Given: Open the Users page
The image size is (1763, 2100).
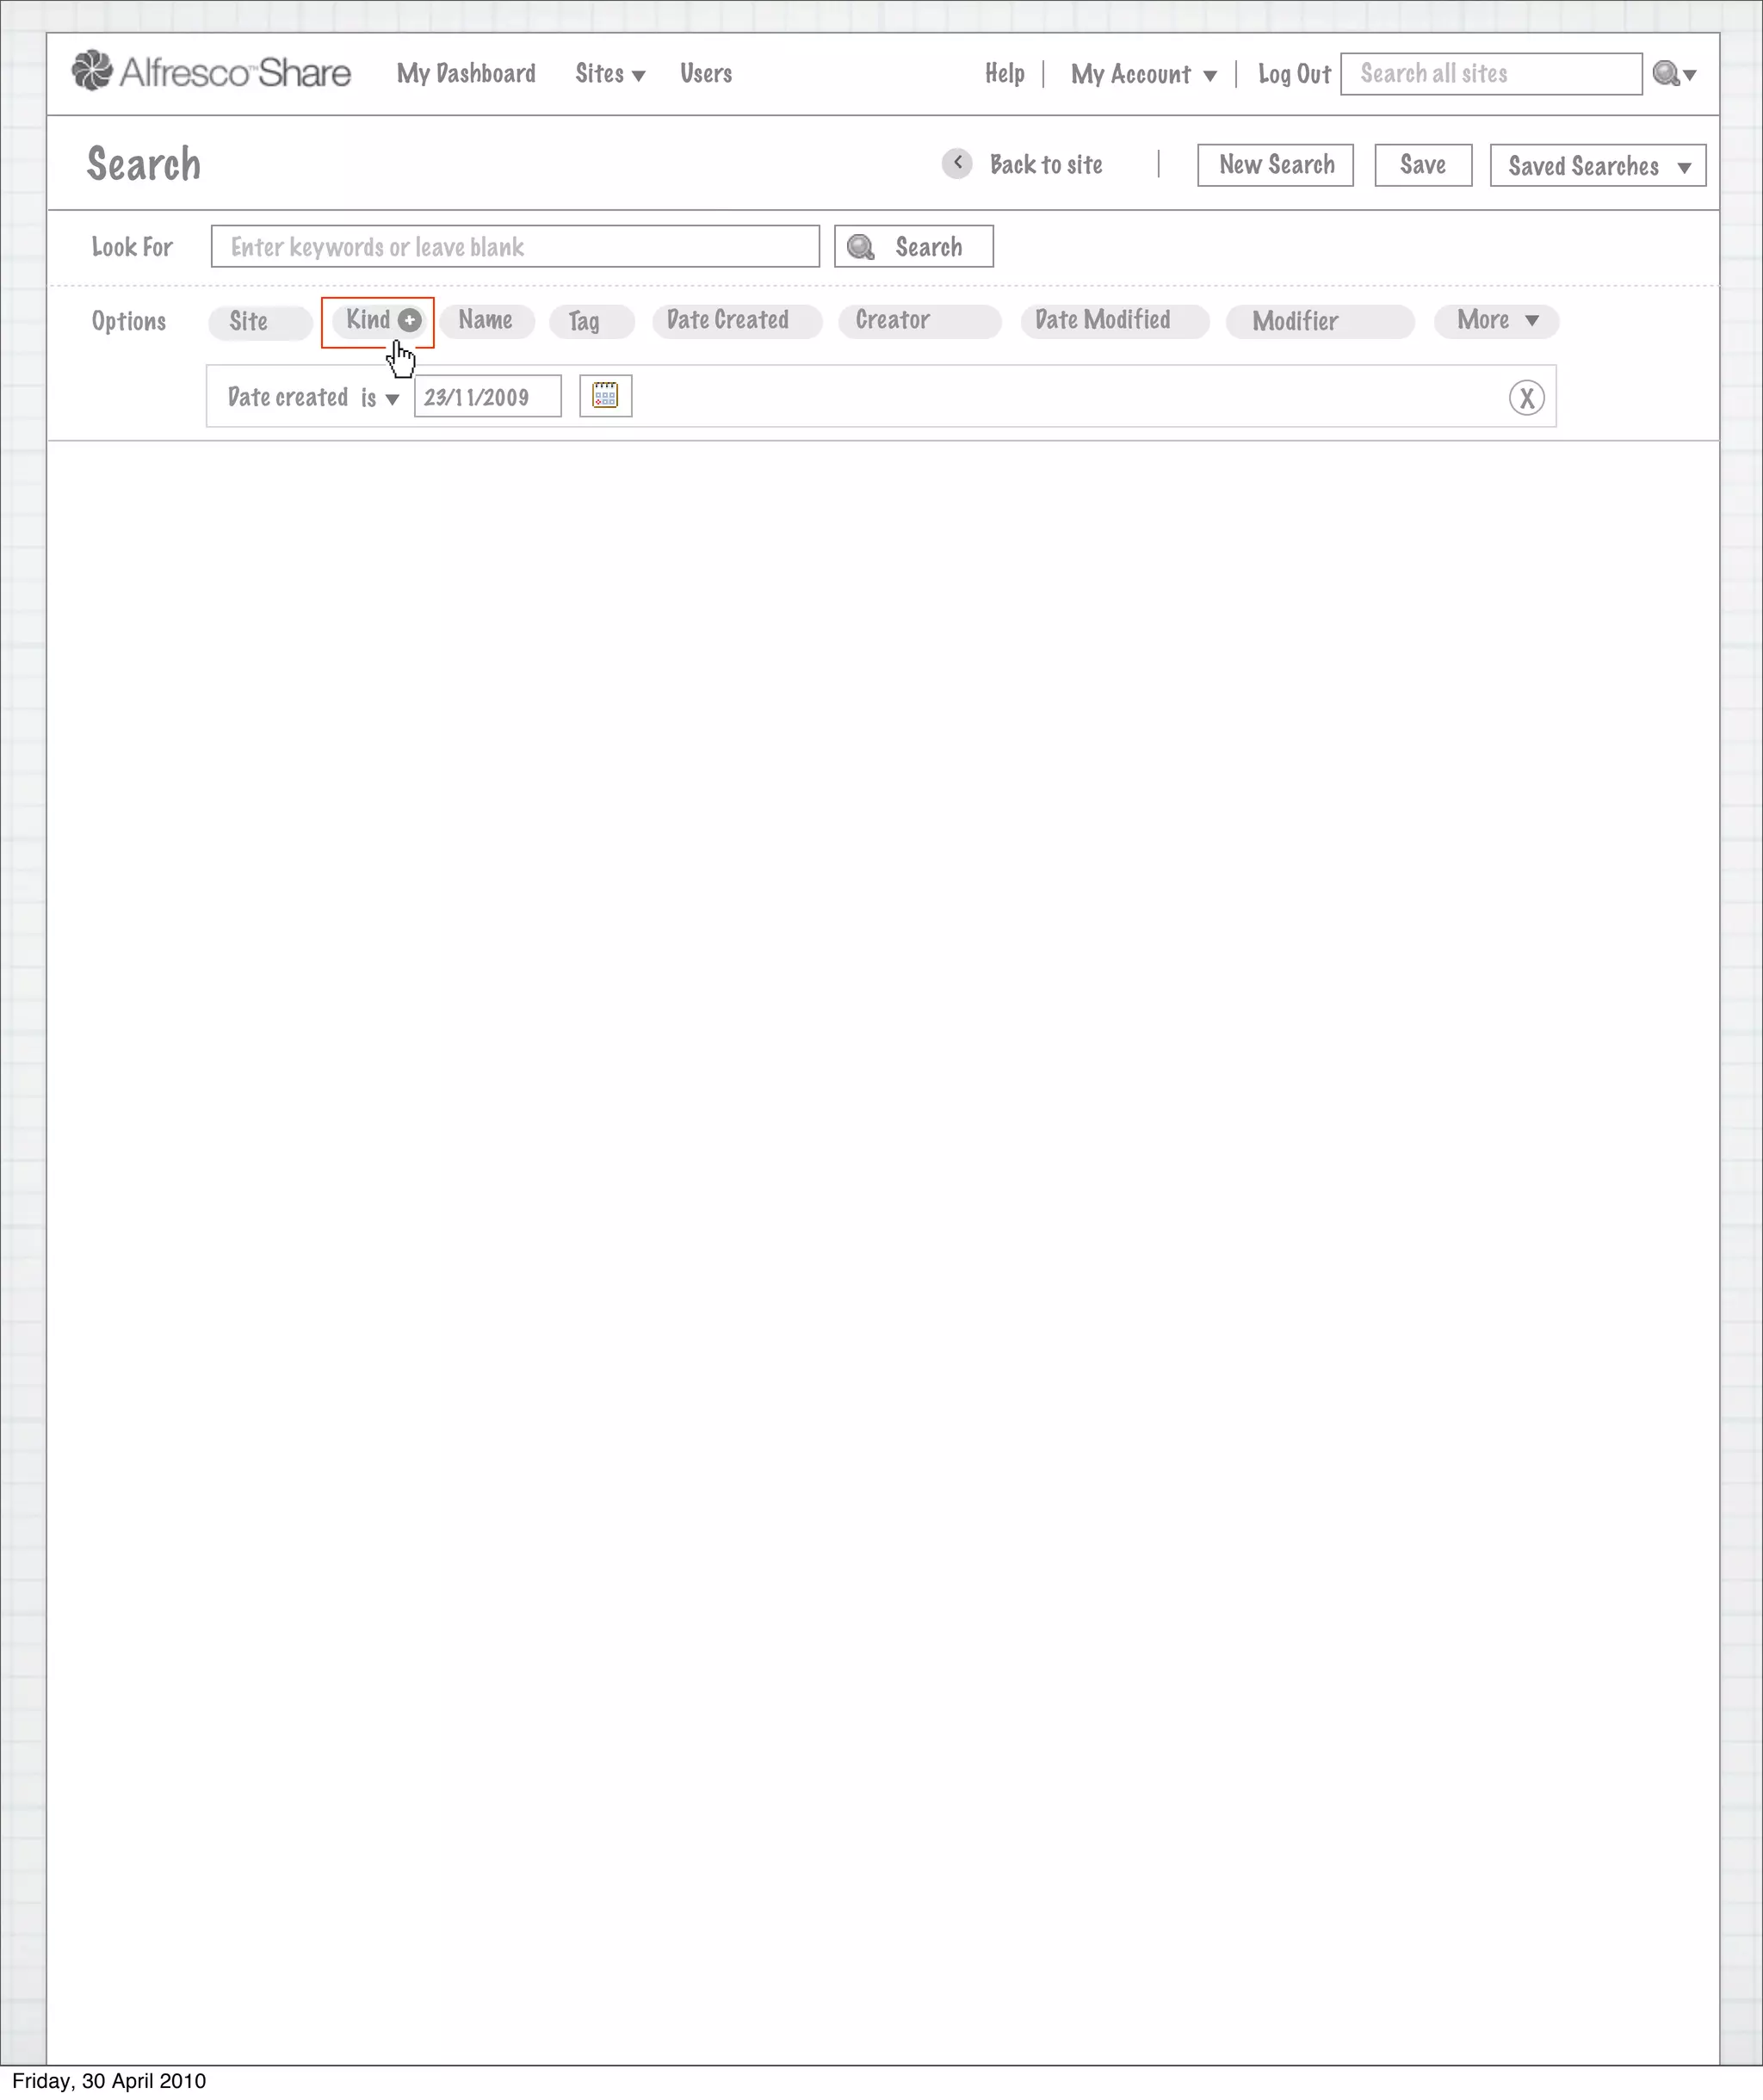Looking at the screenshot, I should click(706, 74).
